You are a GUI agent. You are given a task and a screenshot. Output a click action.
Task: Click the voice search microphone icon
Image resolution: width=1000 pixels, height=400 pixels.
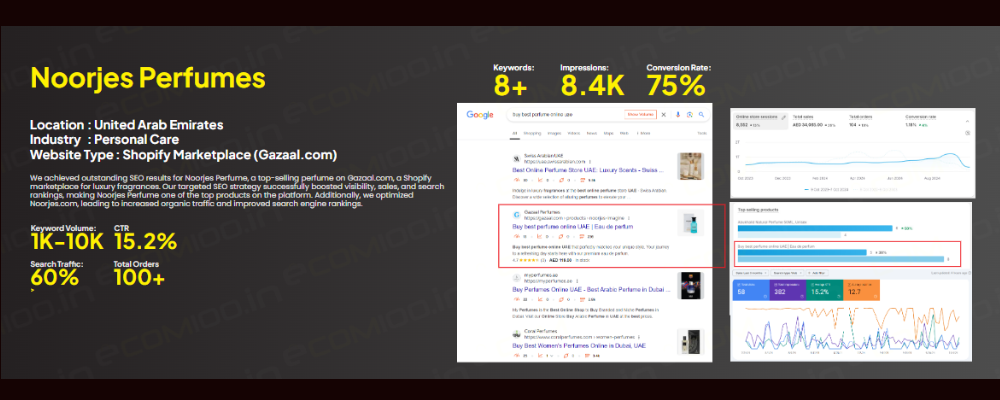(678, 115)
